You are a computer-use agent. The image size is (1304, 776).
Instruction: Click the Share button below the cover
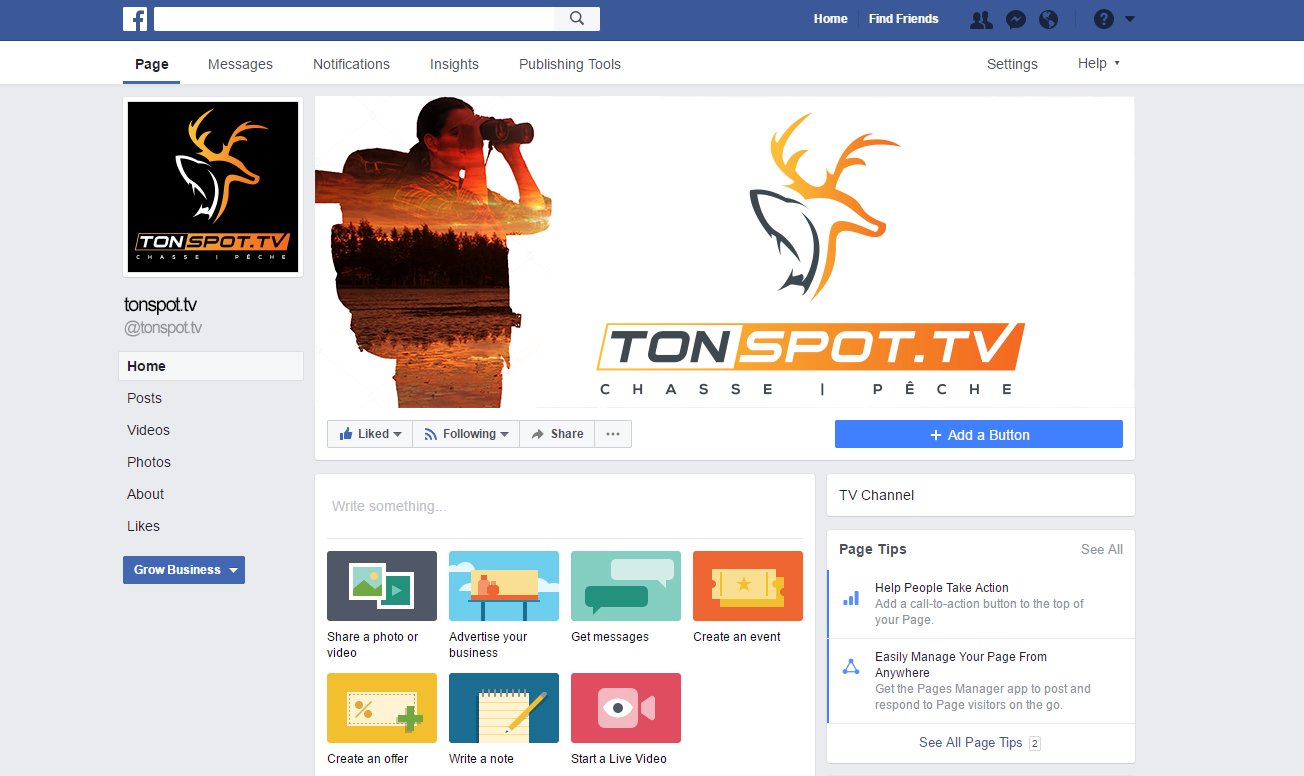(558, 434)
